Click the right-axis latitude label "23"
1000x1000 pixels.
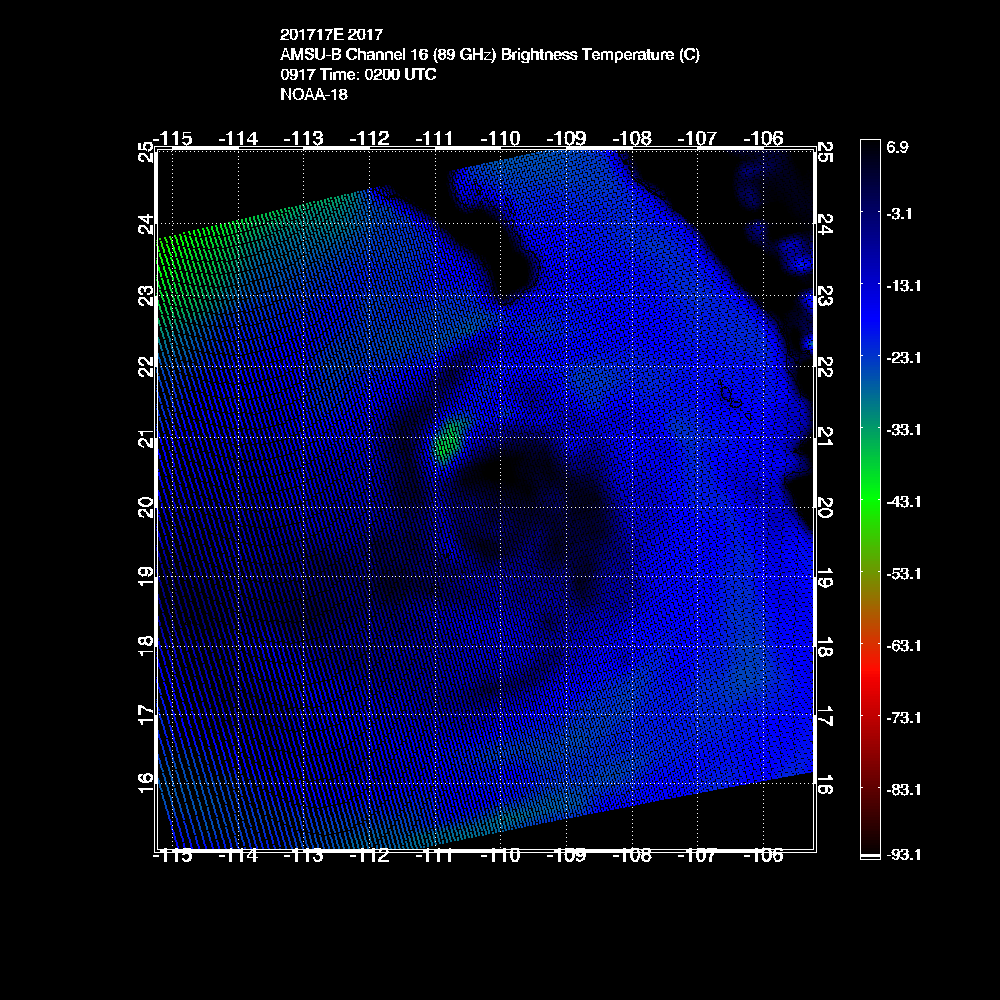[x=825, y=297]
